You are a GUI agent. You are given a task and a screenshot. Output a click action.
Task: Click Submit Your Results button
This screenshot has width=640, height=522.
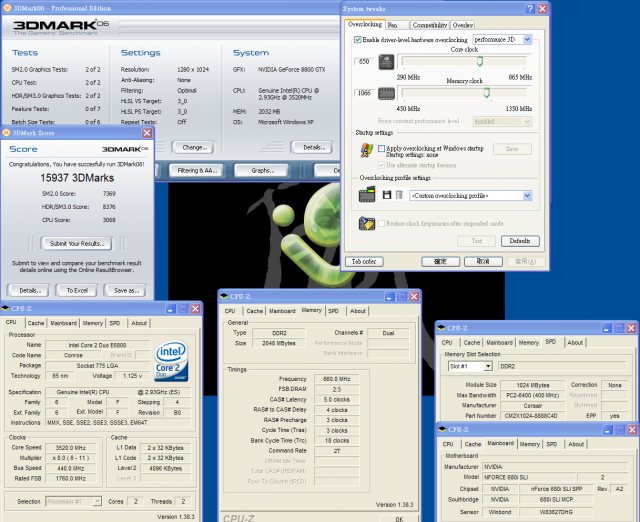77,244
